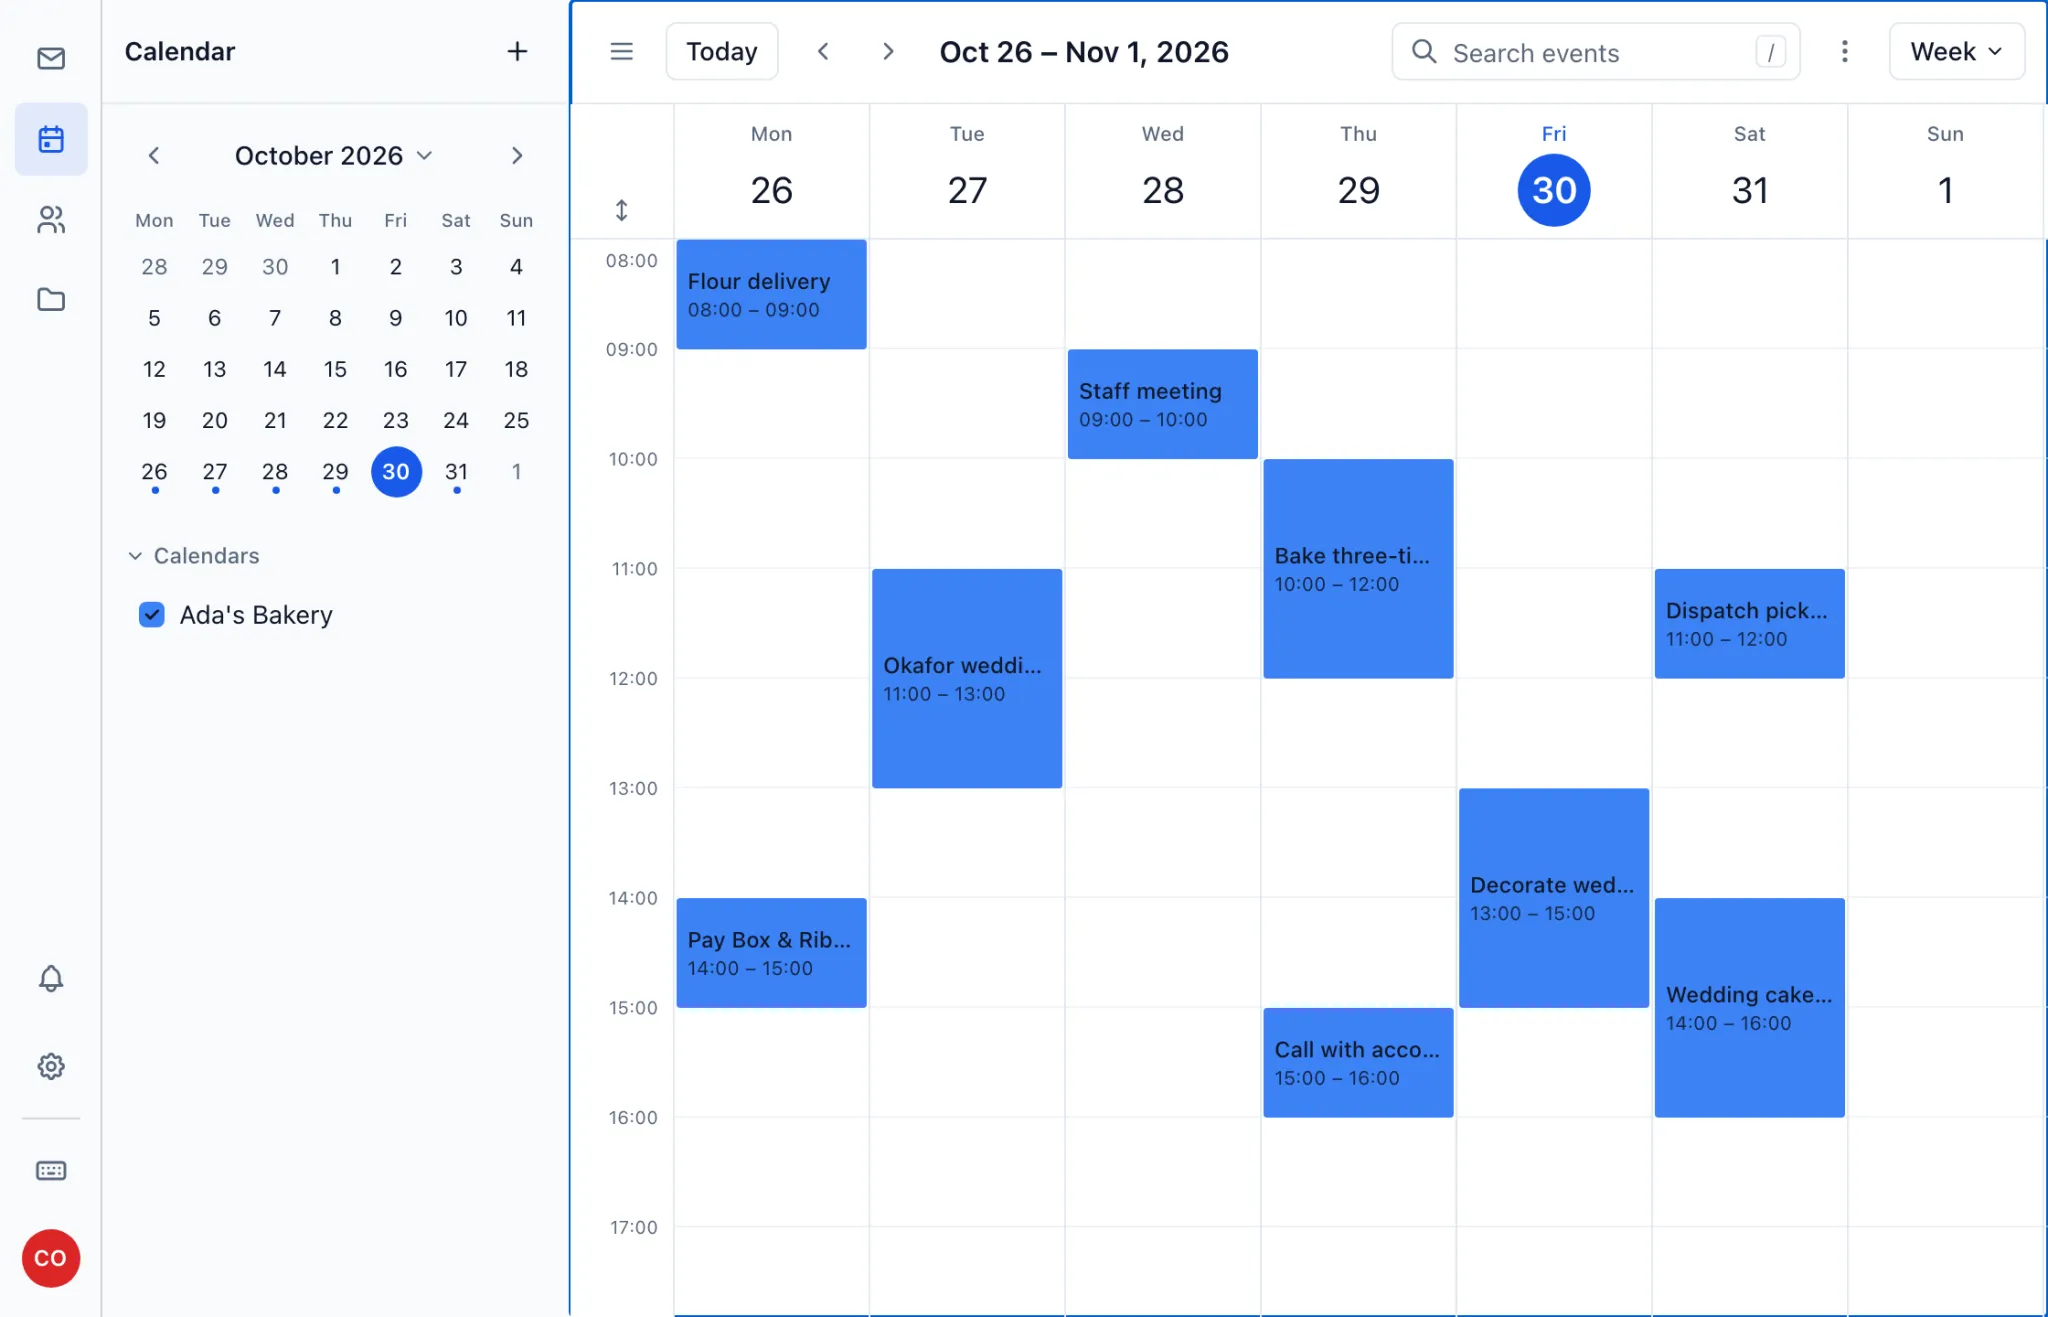
Task: Open the Pay Box & Ribbon event
Action: pyautogui.click(x=771, y=953)
